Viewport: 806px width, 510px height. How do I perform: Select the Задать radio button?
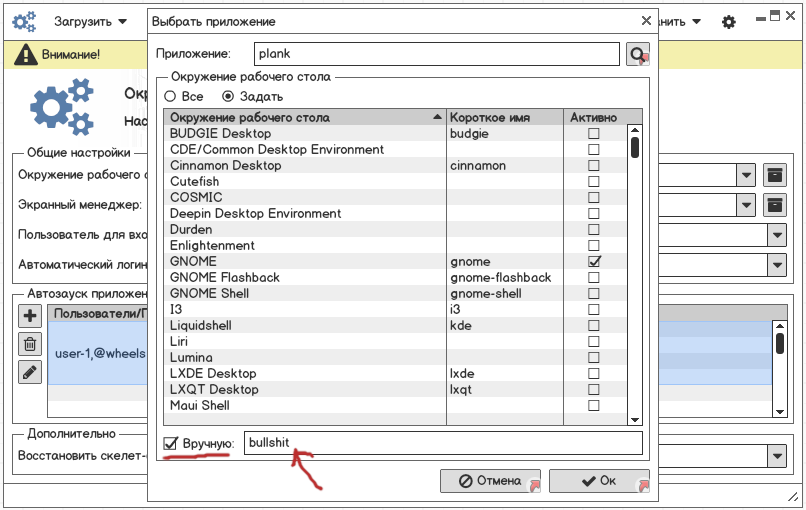[x=228, y=96]
